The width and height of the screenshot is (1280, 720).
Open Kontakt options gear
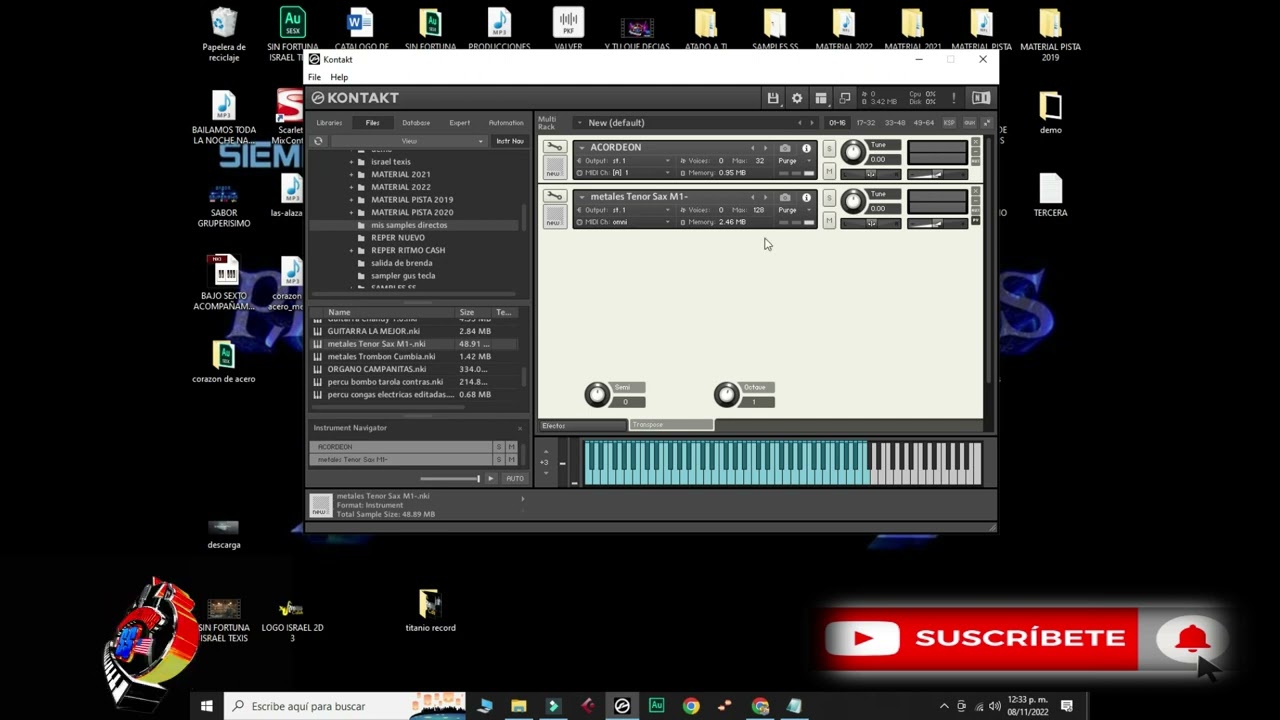click(797, 98)
